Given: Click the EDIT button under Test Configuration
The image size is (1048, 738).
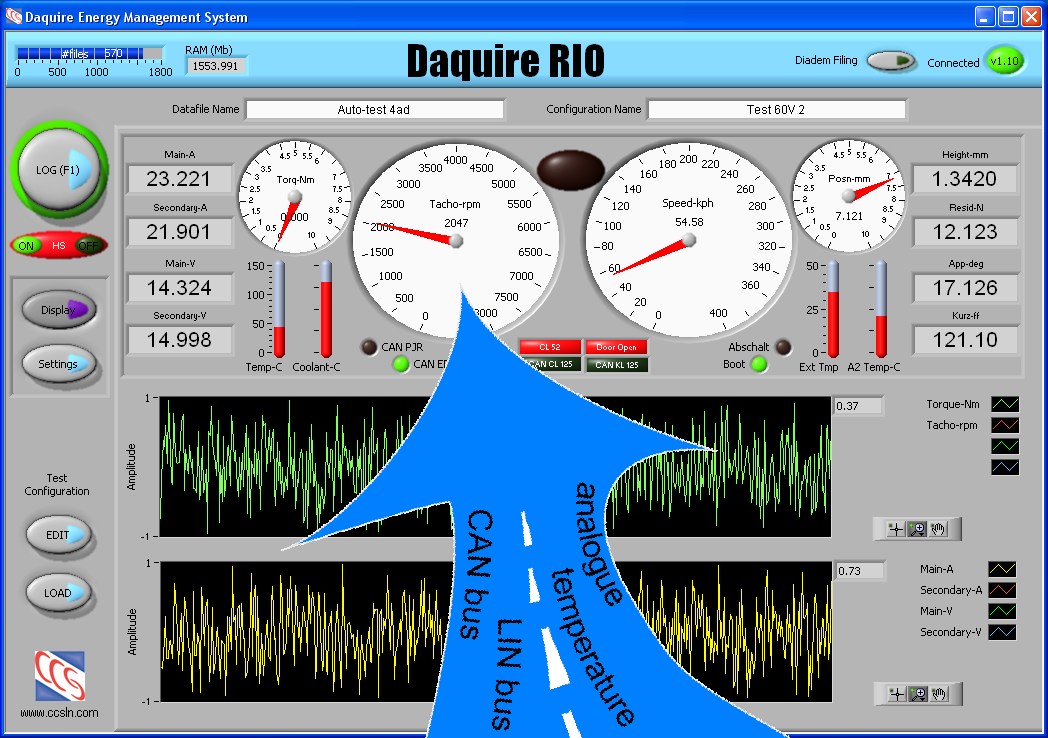Looking at the screenshot, I should (x=58, y=535).
